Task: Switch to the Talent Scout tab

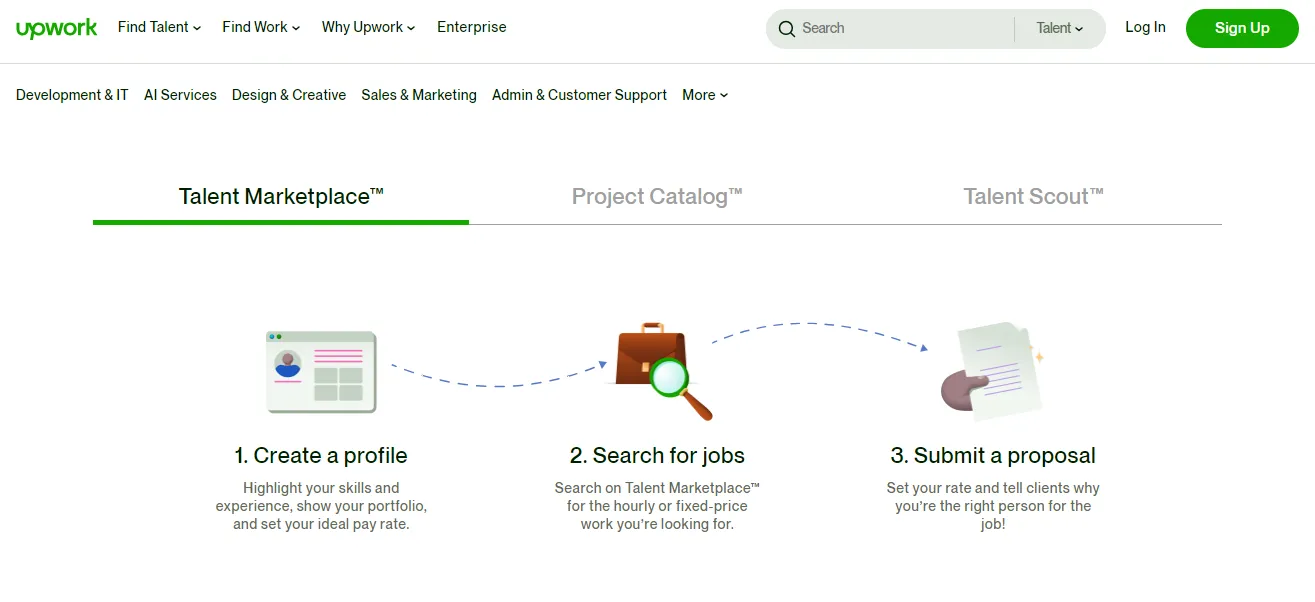Action: coord(1033,196)
